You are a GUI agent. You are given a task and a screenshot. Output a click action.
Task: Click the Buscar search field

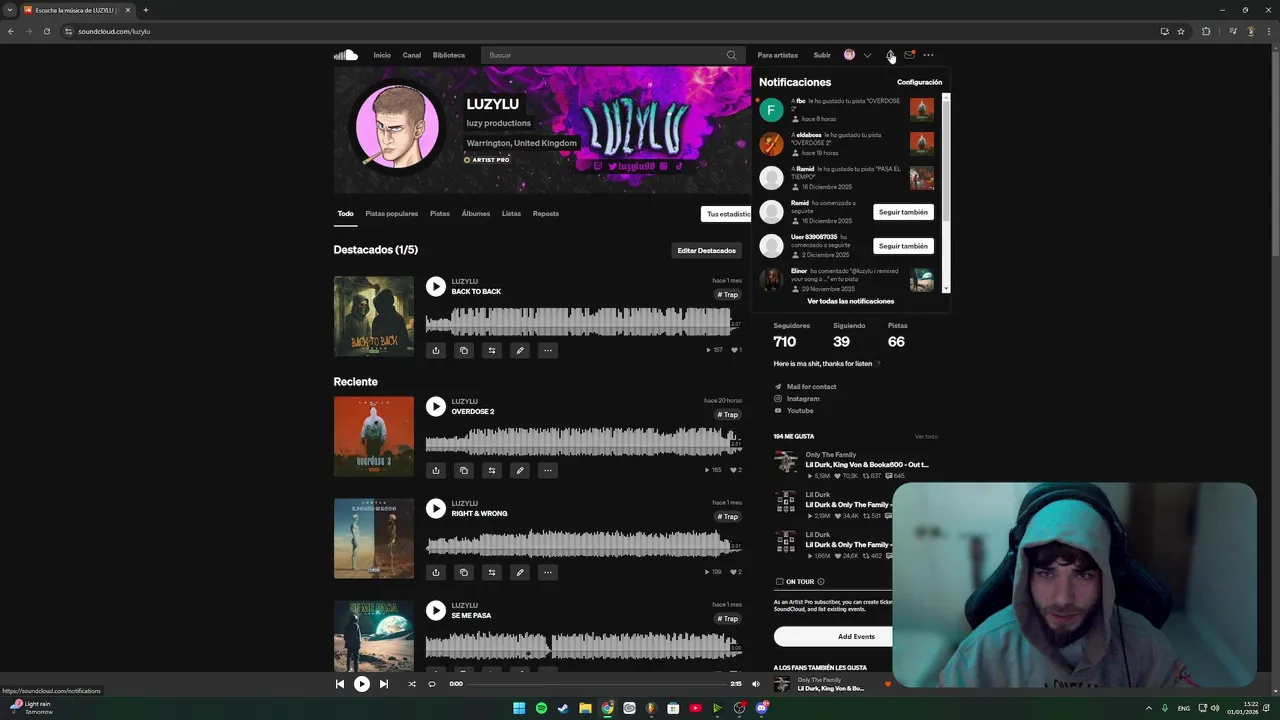(611, 55)
